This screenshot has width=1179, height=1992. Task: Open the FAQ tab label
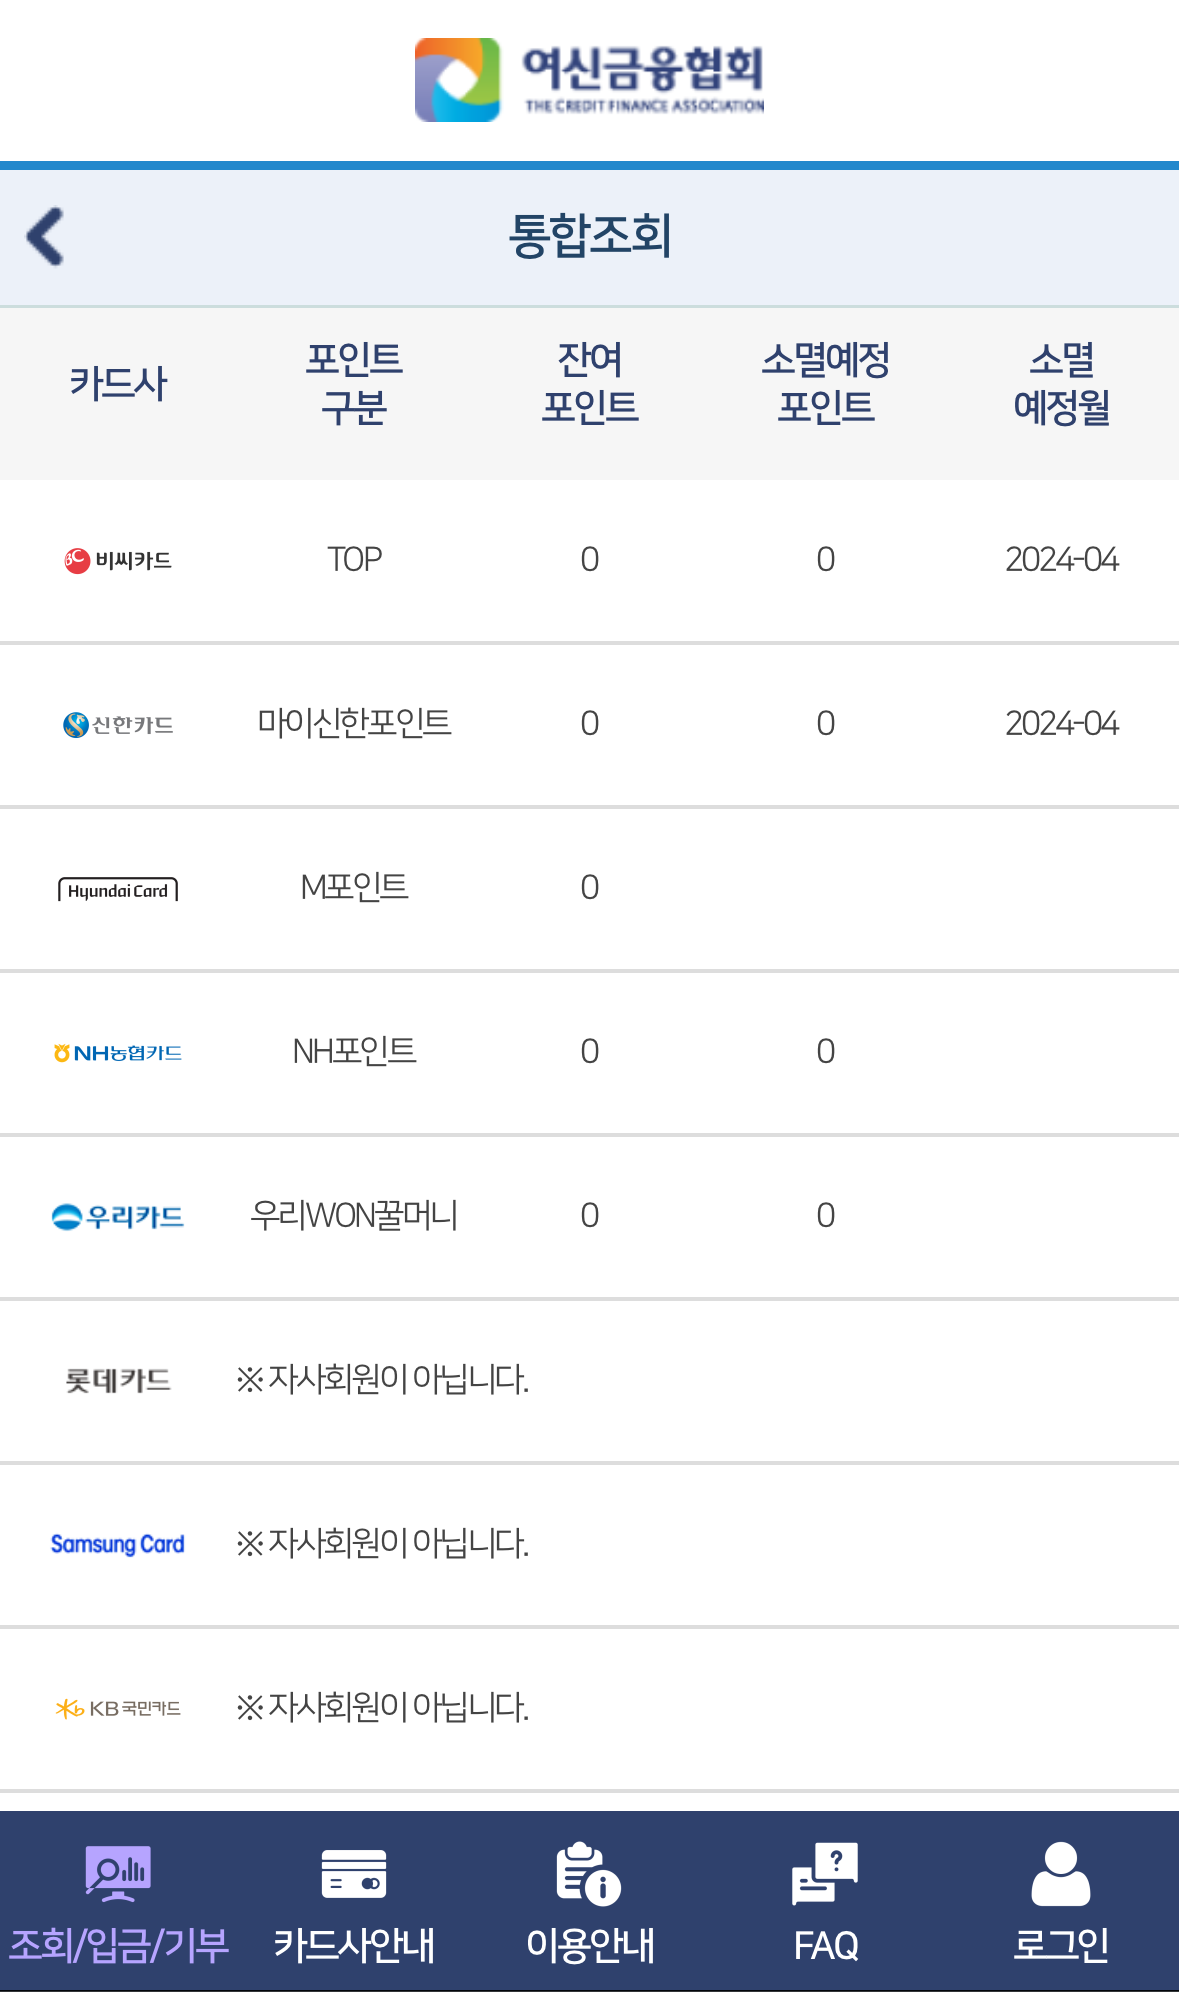pyautogui.click(x=826, y=1946)
